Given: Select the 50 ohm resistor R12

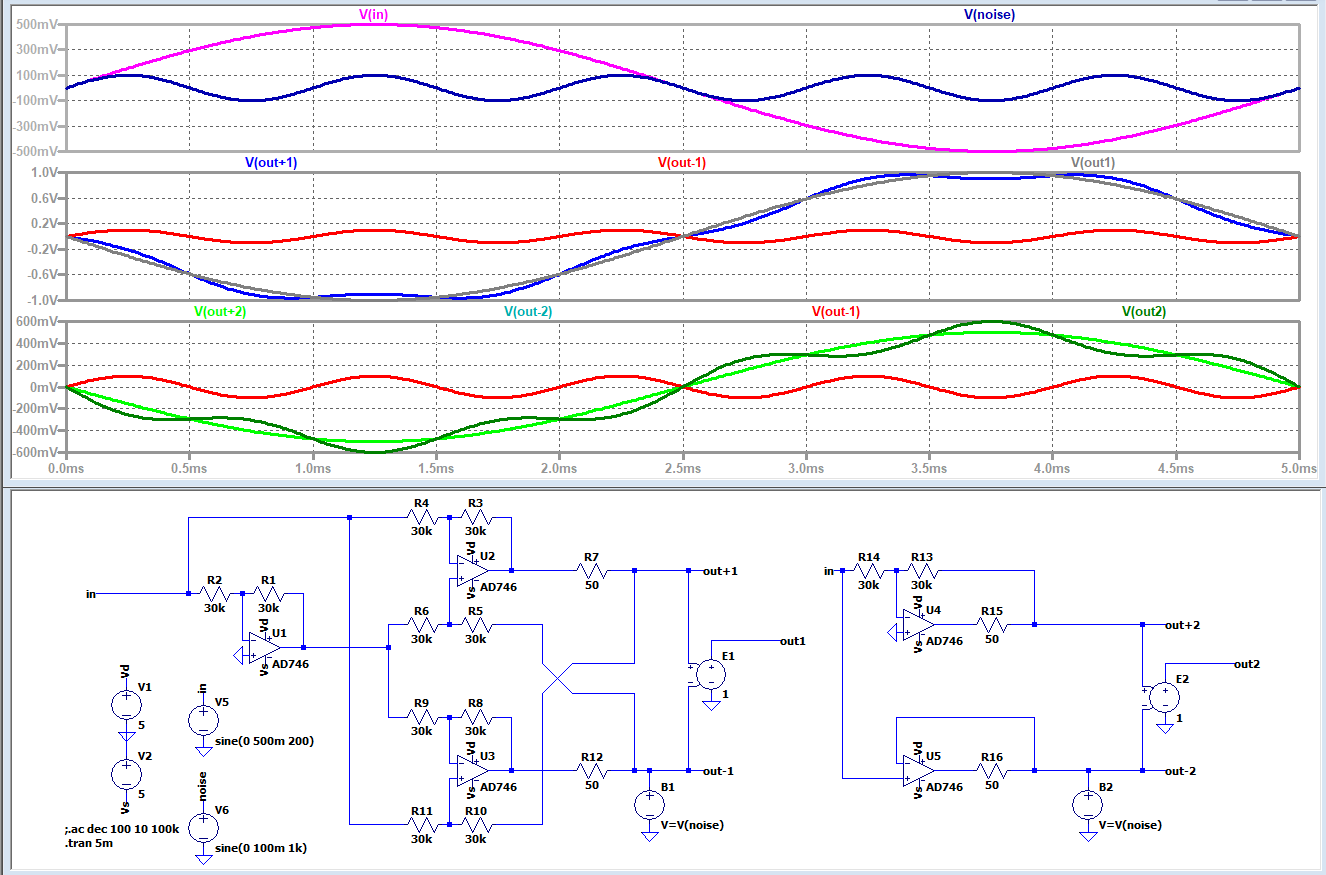Looking at the screenshot, I should click(592, 770).
